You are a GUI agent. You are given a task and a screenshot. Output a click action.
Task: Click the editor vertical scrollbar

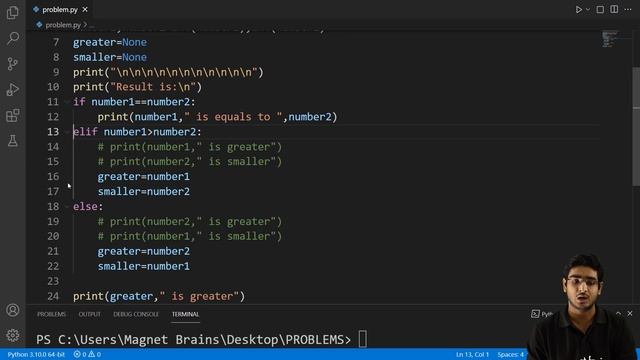(x=636, y=127)
